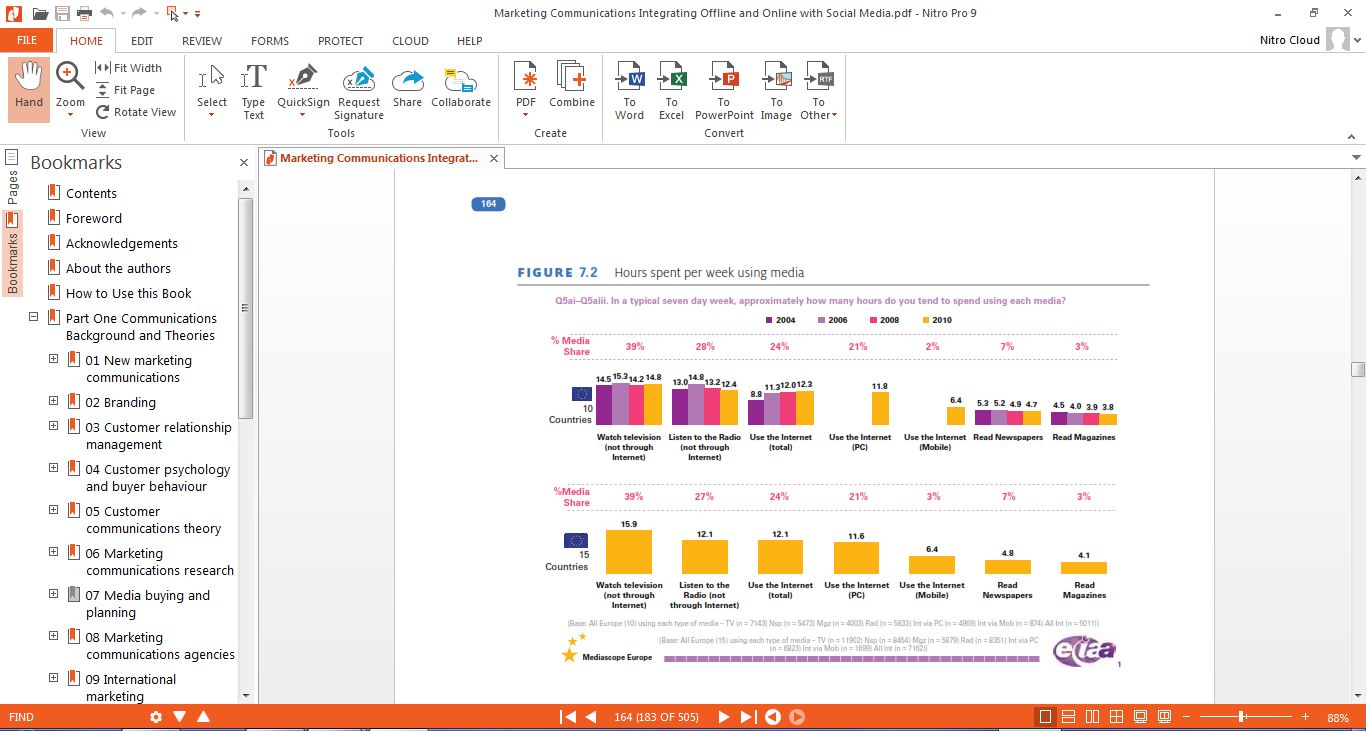The width and height of the screenshot is (1366, 731).
Task: Click the zoom level slider
Action: click(1242, 717)
